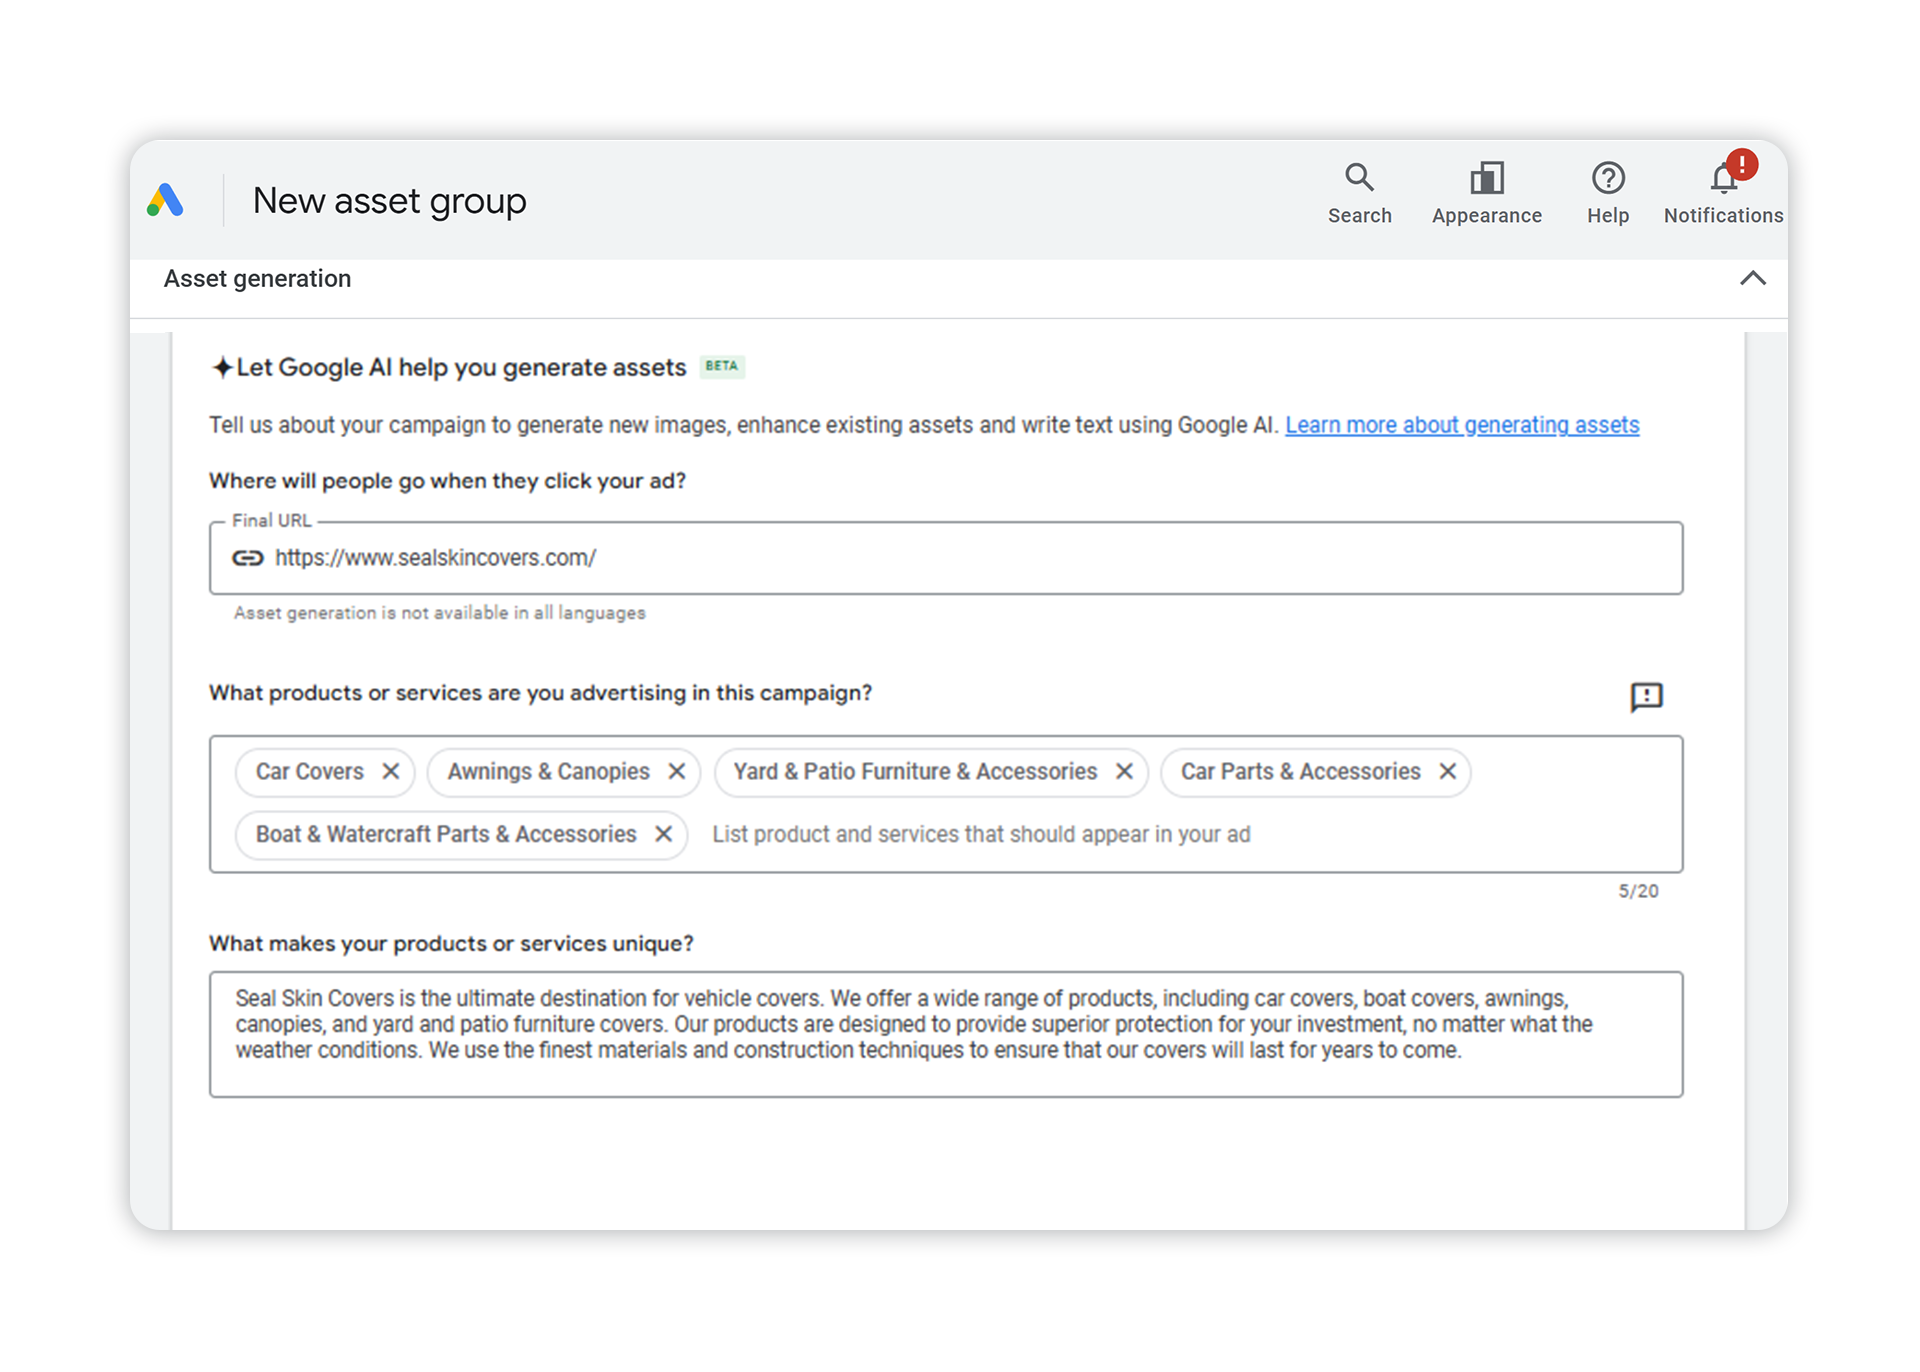Remove the Car Parts & Accessories chip
1920x1372 pixels.
tap(1447, 771)
